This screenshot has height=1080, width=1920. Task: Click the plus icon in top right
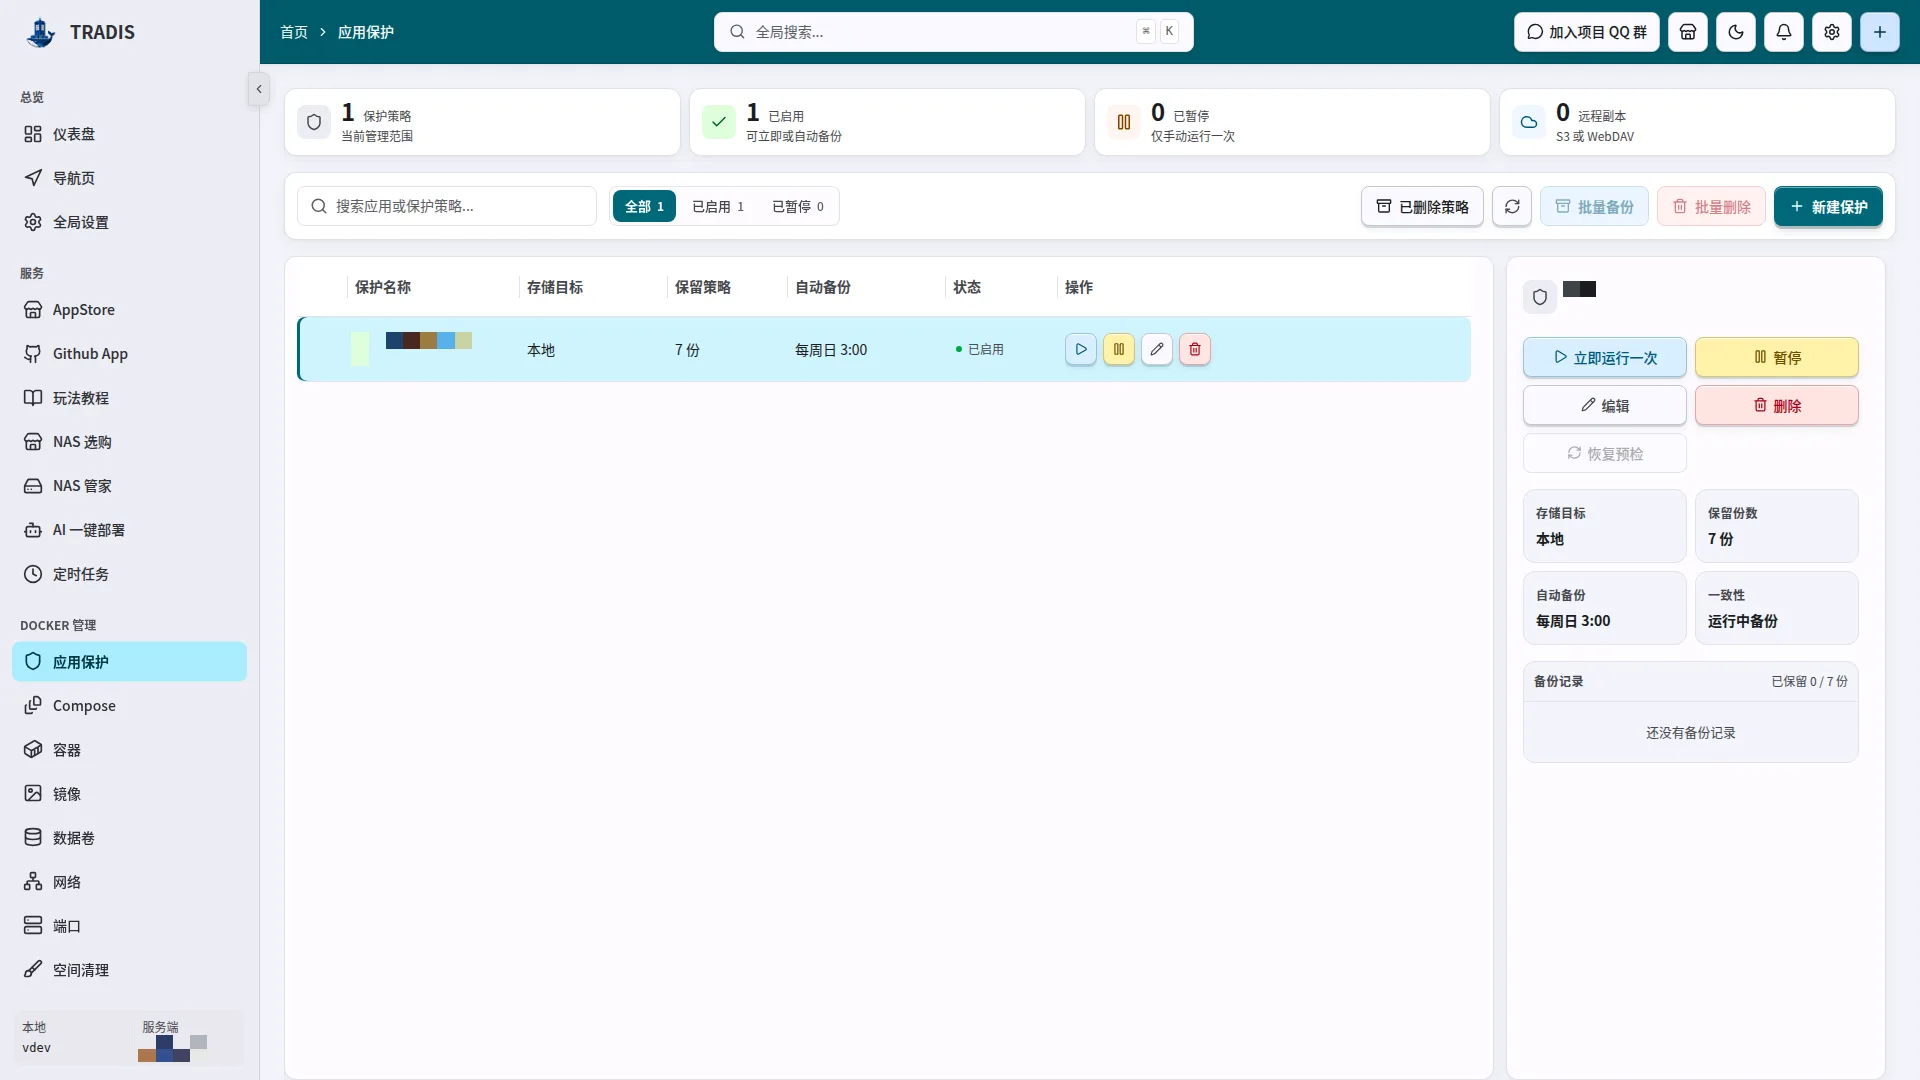click(x=1880, y=32)
